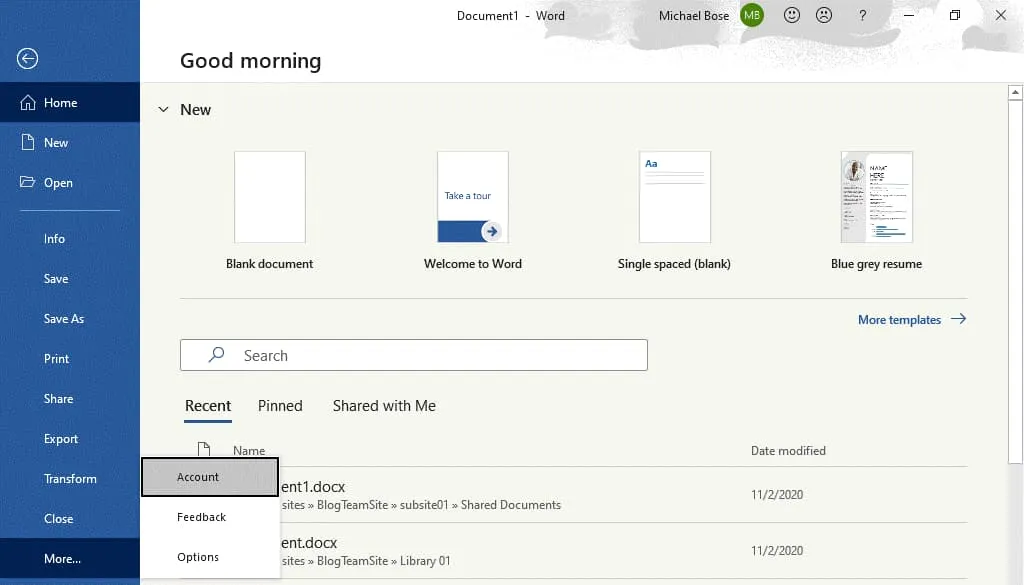Select Feedback from the popup menu
The width and height of the screenshot is (1024, 585).
pyautogui.click(x=201, y=517)
